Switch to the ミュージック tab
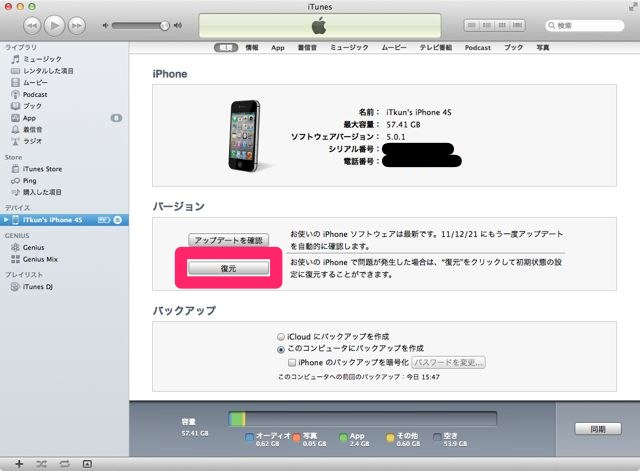Viewport: 640px width, 471px height. tap(349, 48)
